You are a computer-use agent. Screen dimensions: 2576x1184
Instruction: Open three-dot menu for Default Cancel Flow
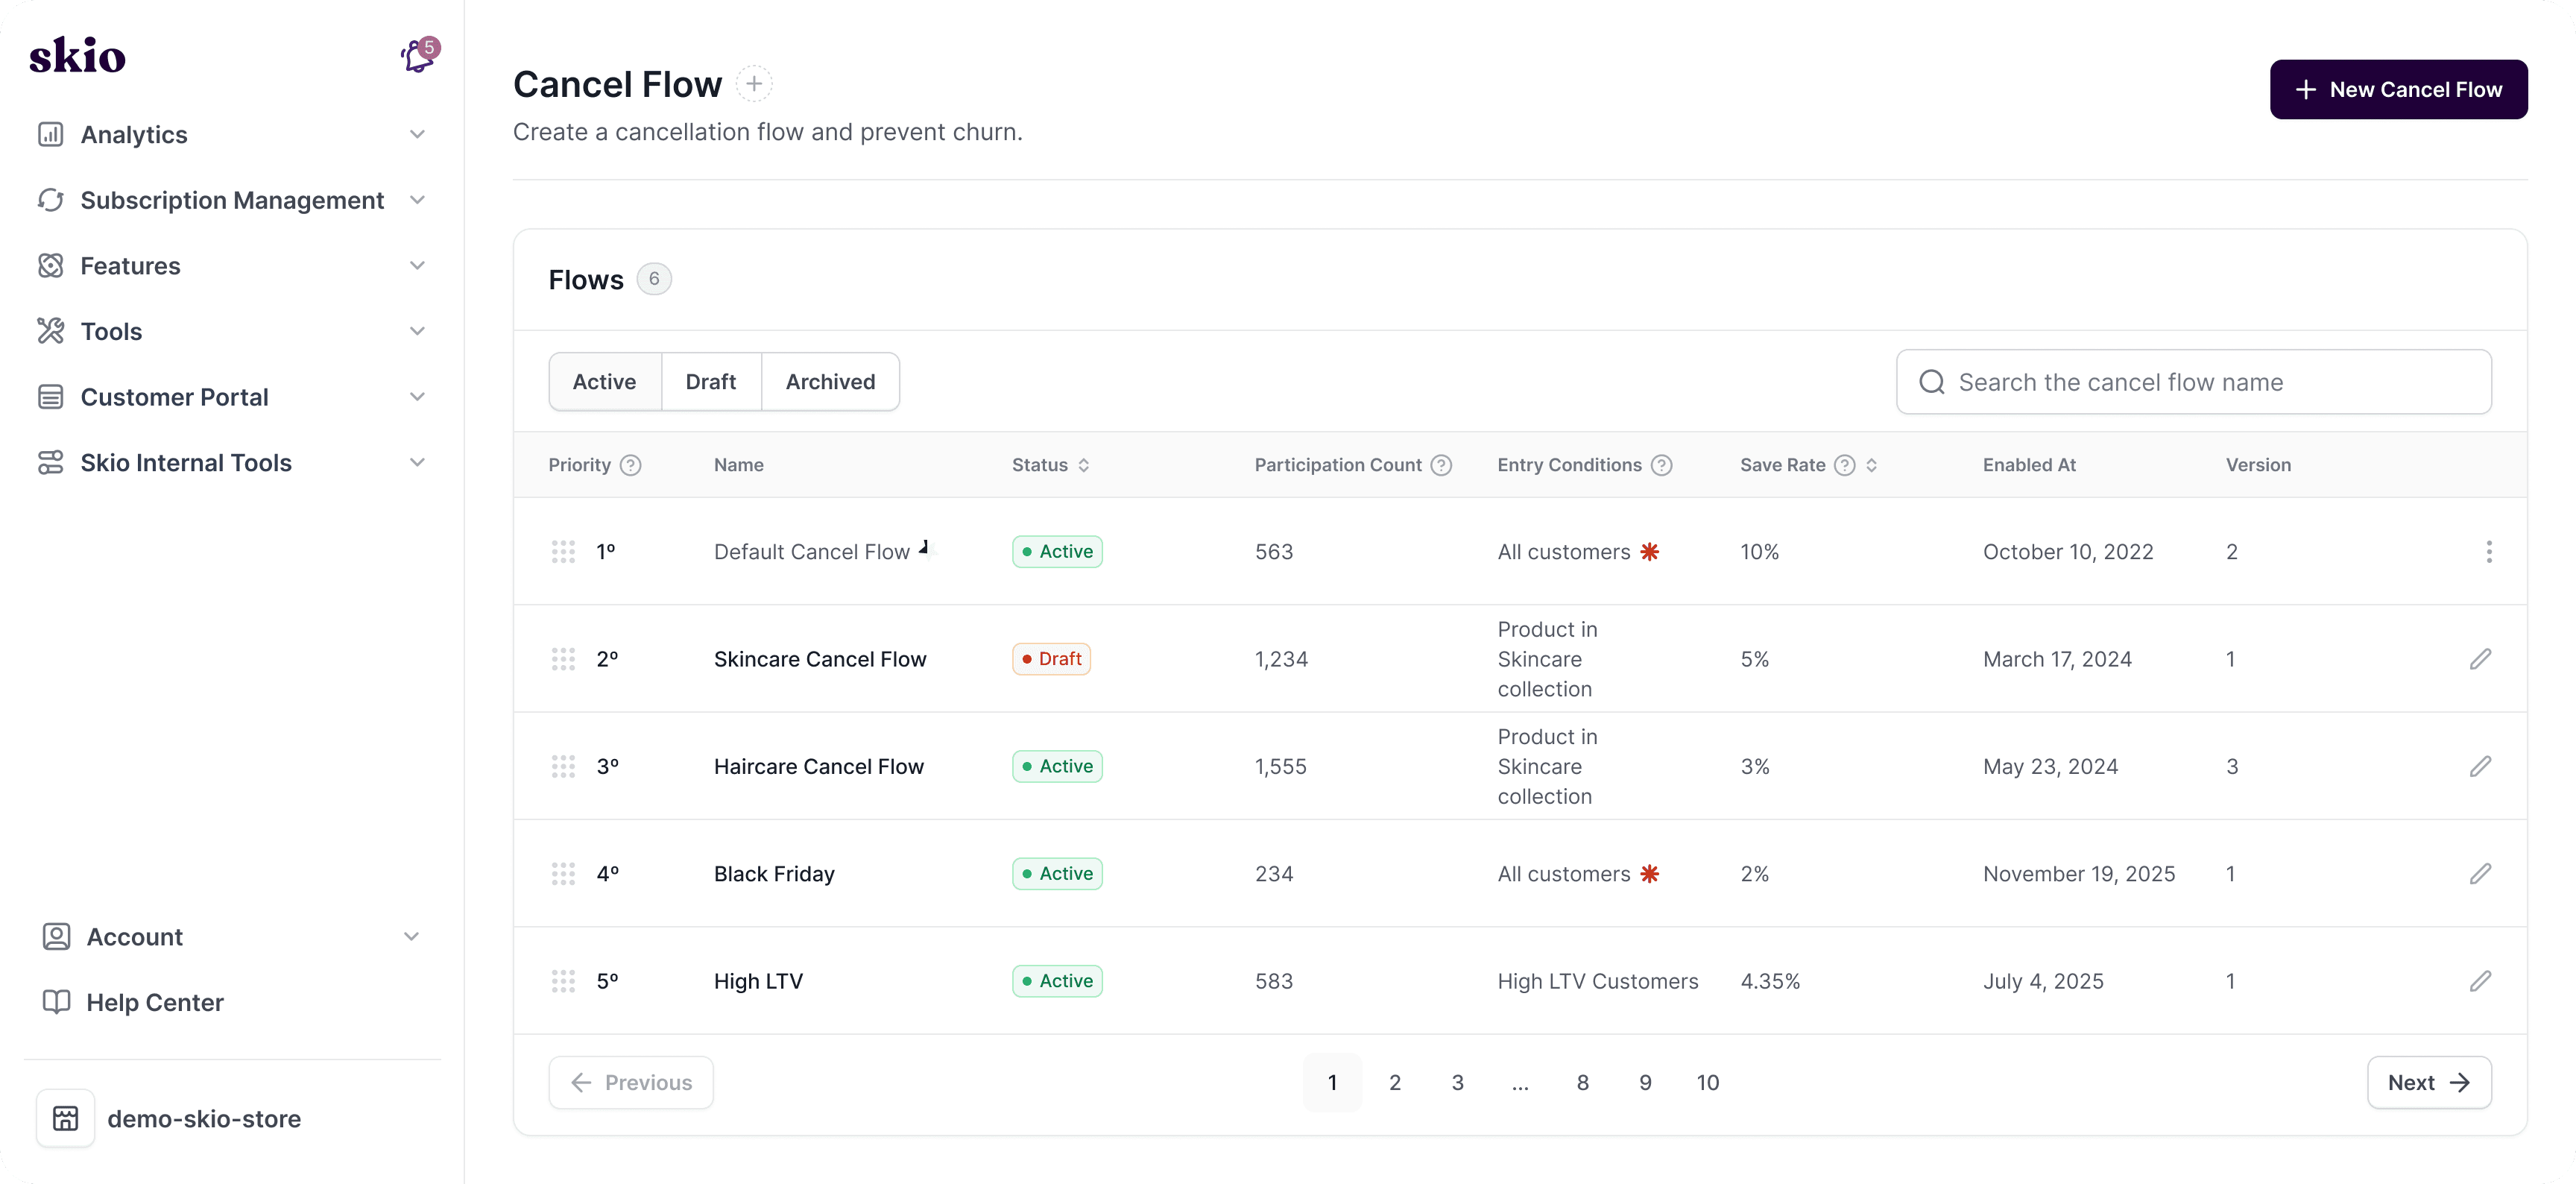(x=2488, y=552)
